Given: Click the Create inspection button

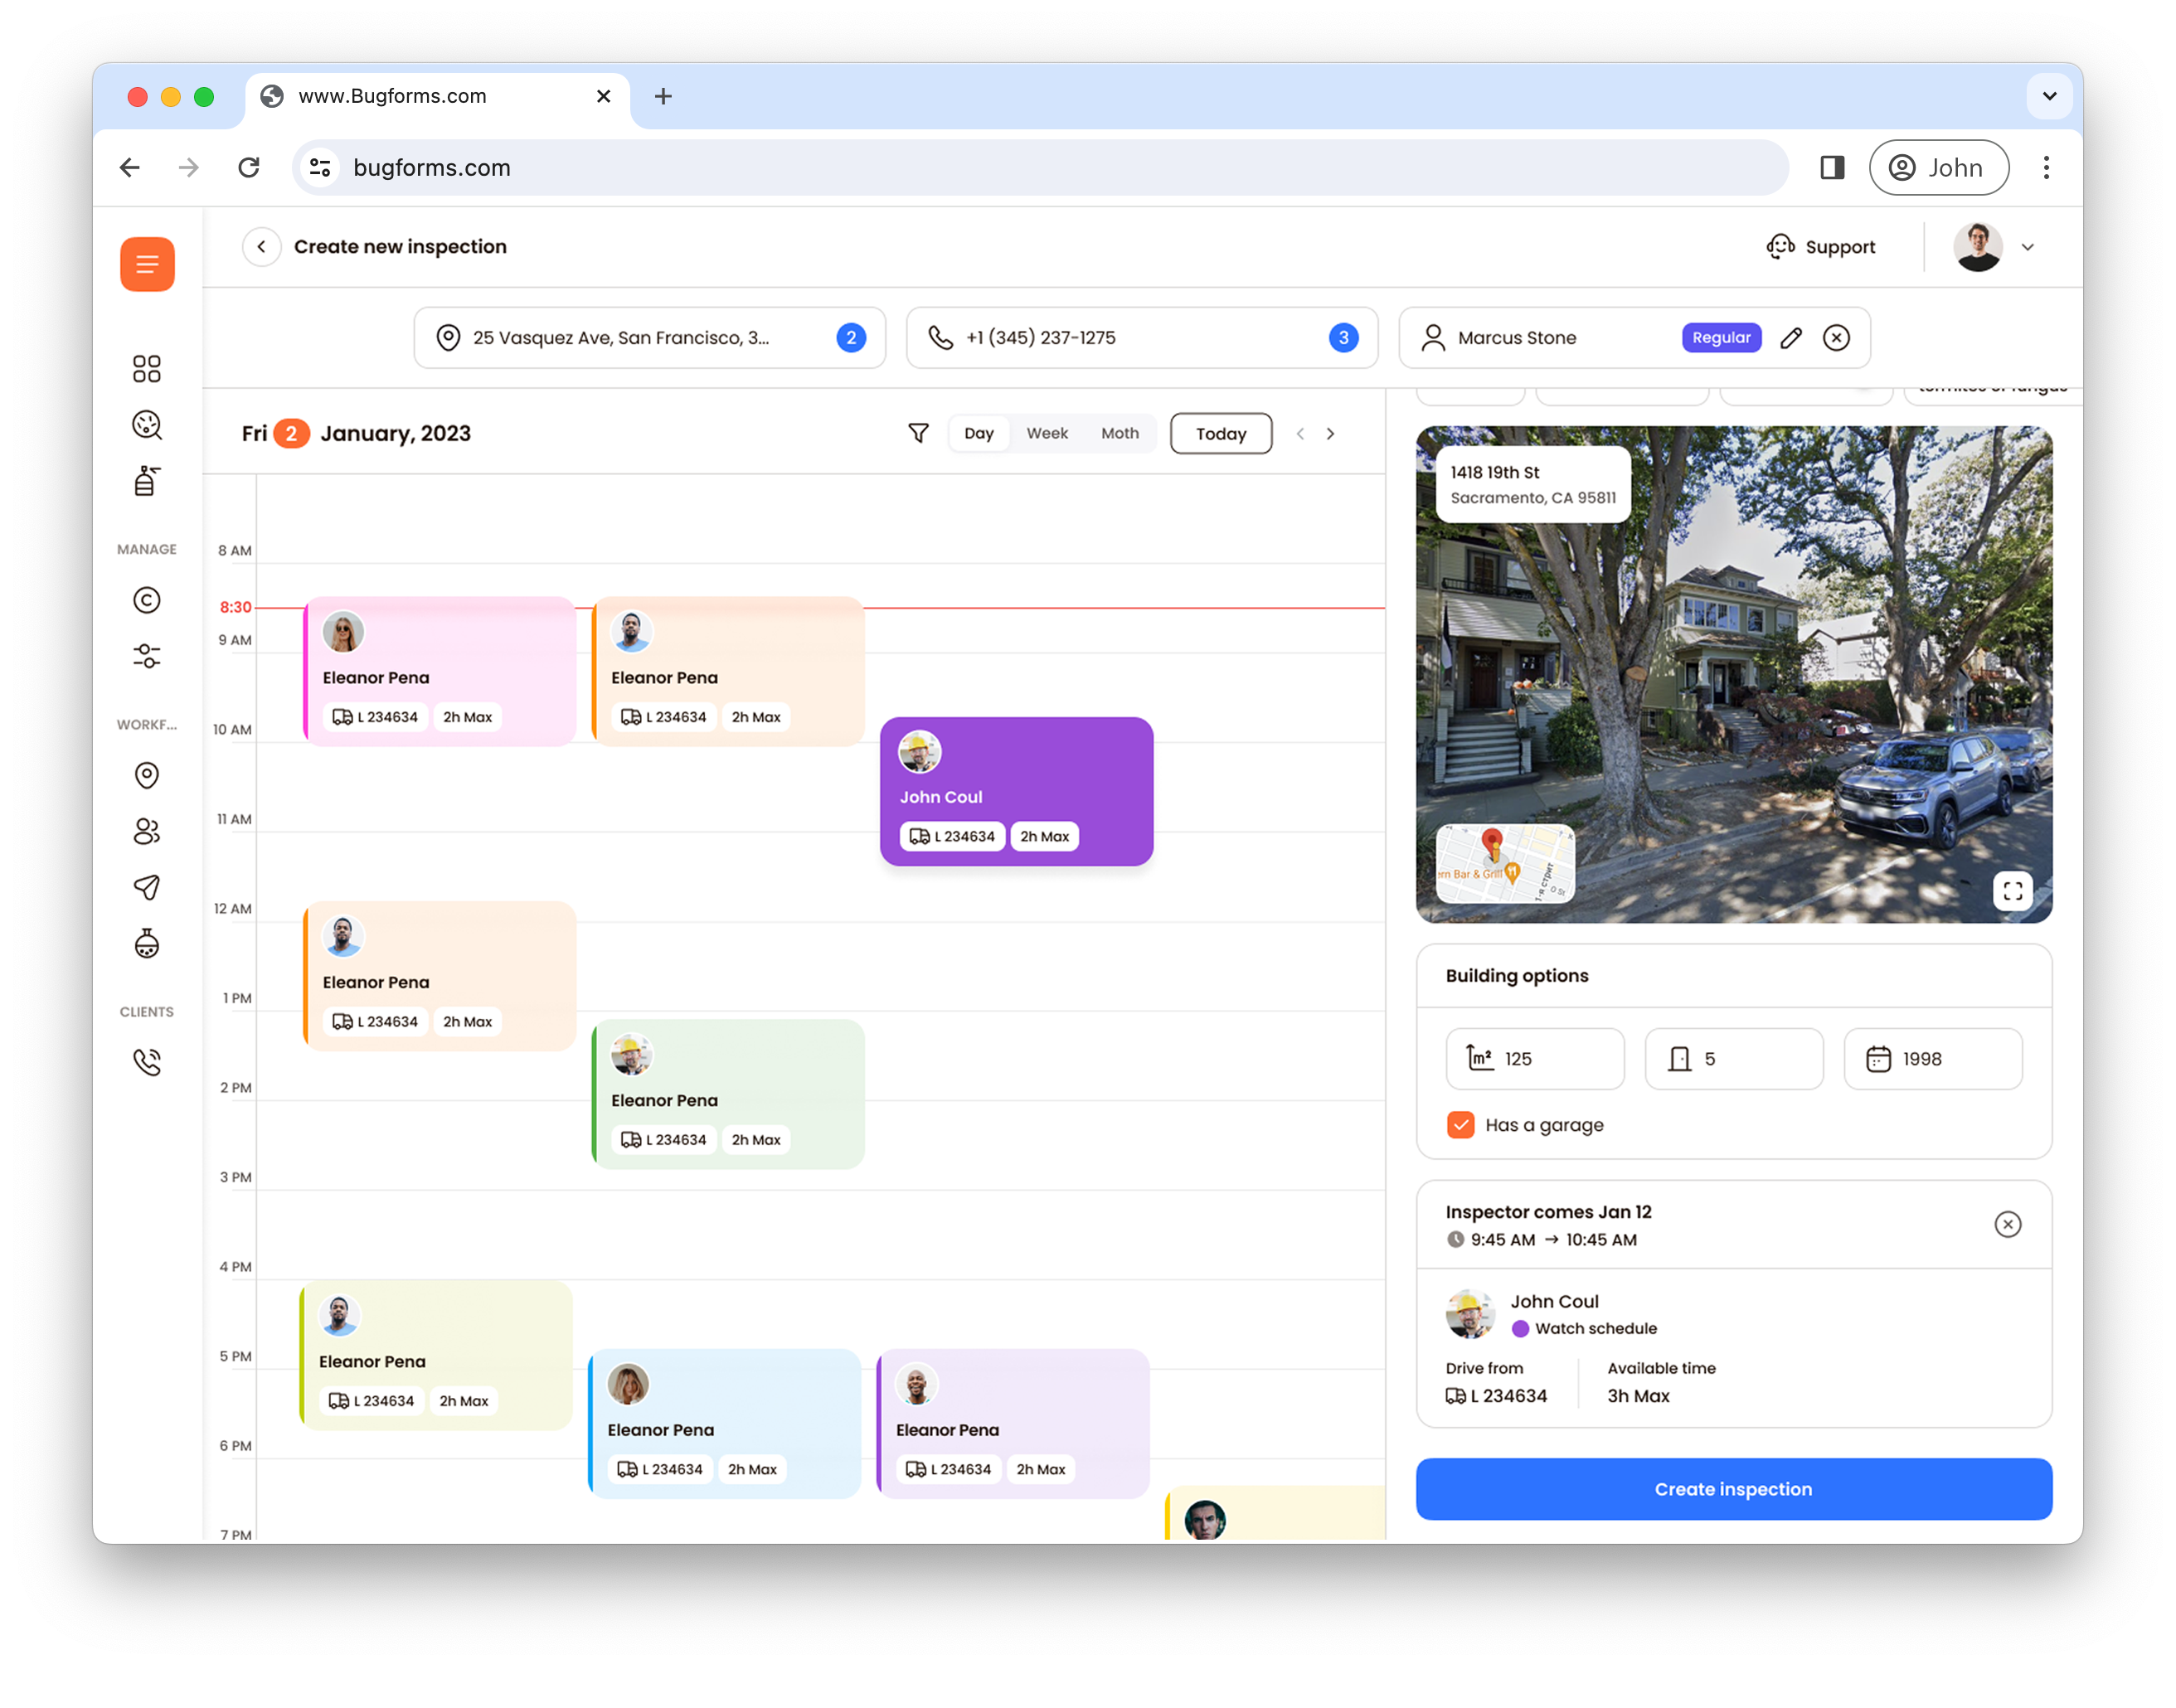Looking at the screenshot, I should click(x=1733, y=1488).
